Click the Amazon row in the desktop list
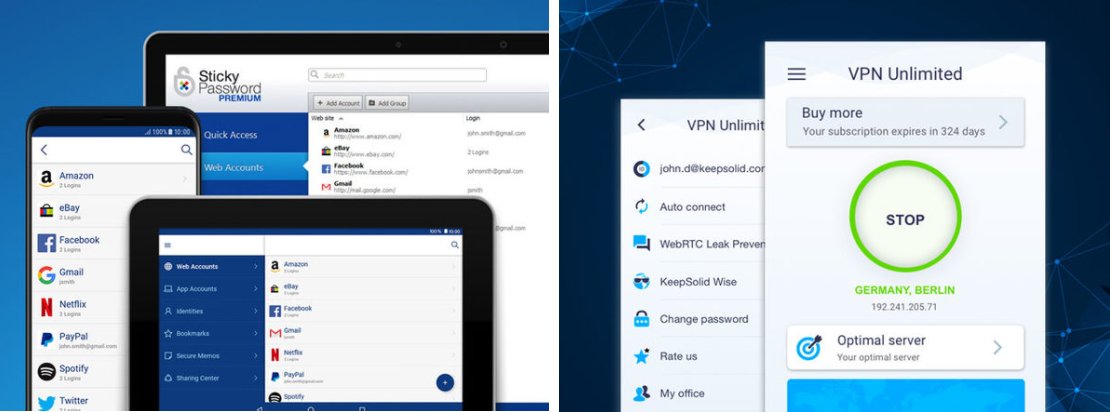The width and height of the screenshot is (1110, 412). [x=429, y=133]
